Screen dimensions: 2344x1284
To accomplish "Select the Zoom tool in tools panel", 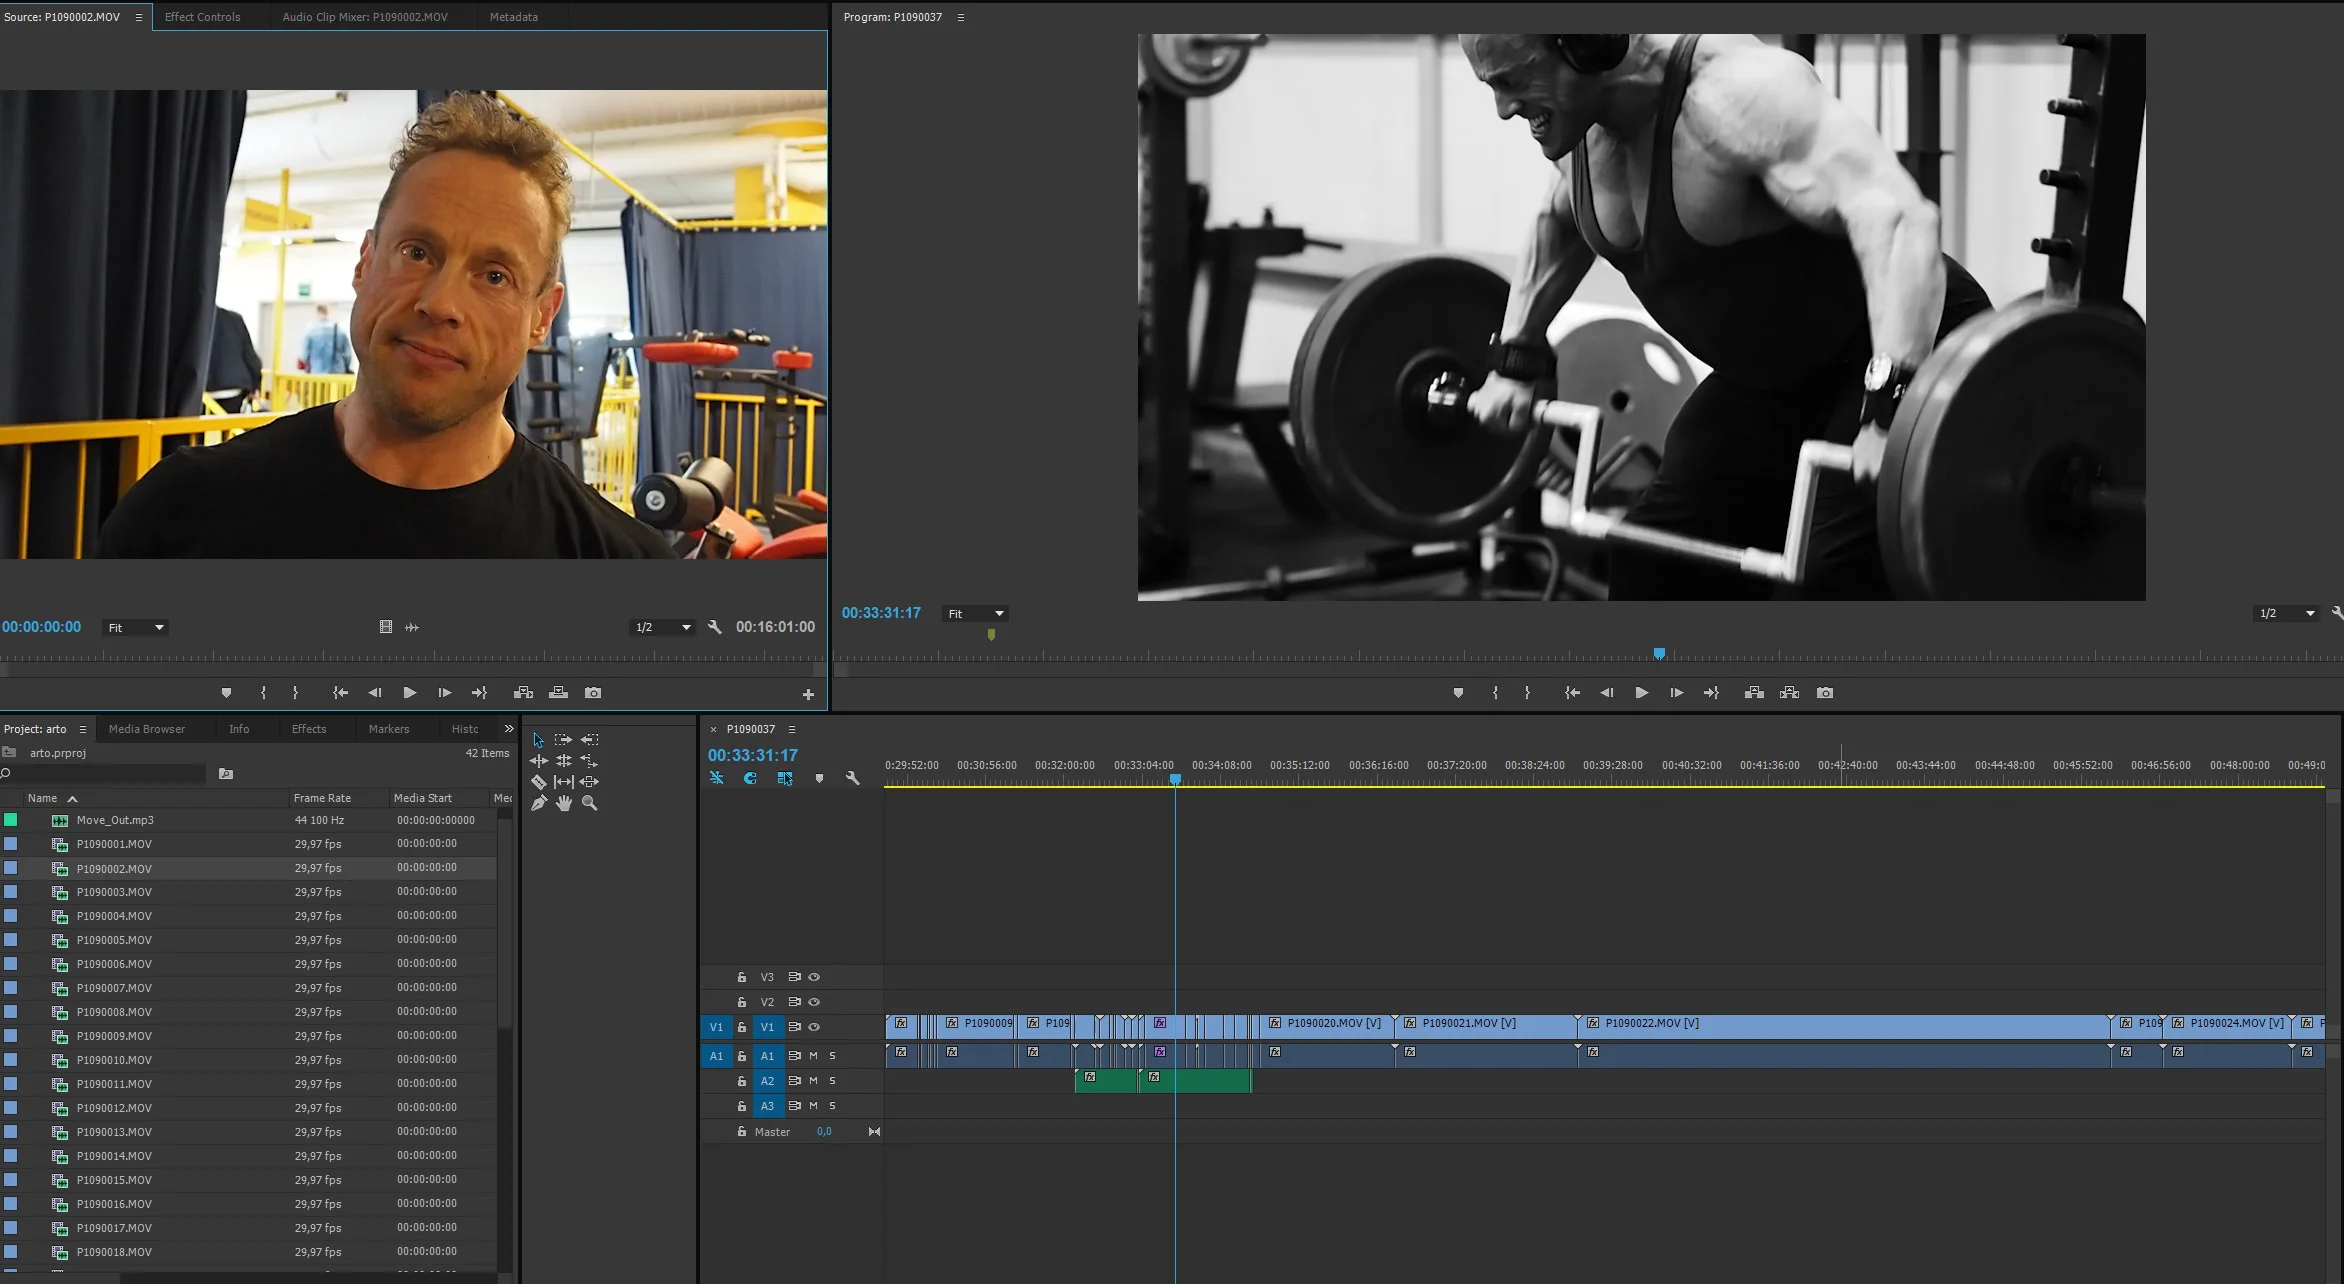I will (590, 803).
